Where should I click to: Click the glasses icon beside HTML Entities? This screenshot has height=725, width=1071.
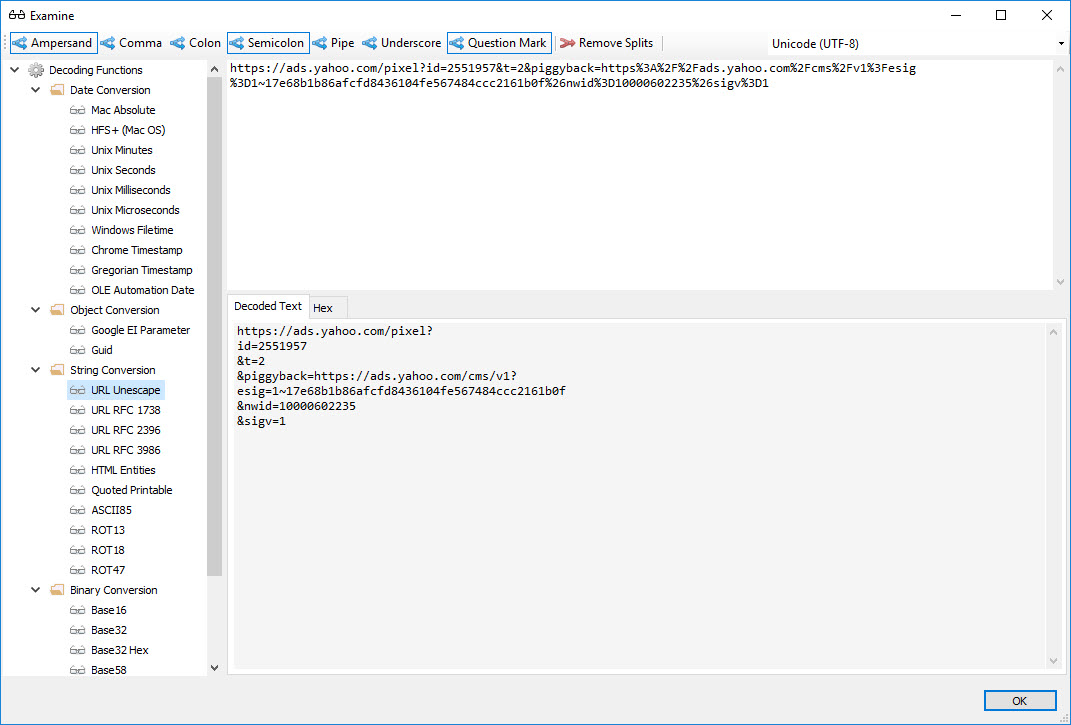pyautogui.click(x=78, y=470)
